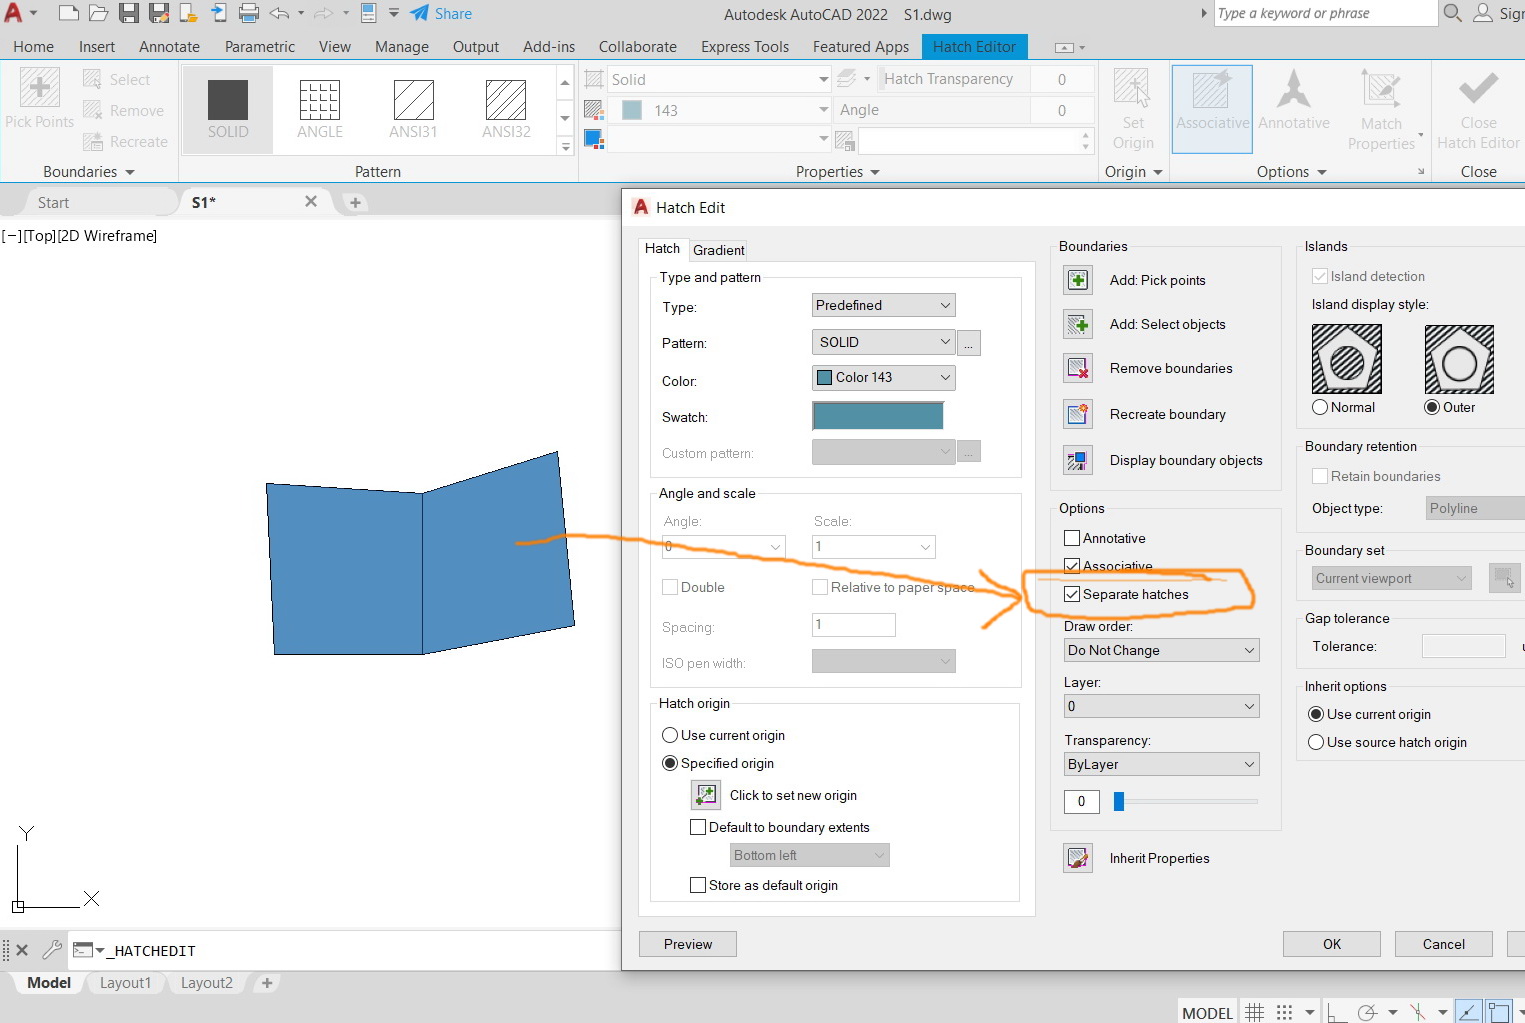Screen dimensions: 1525x1023
Task: Switch to the Gradient tab
Action: click(x=718, y=250)
